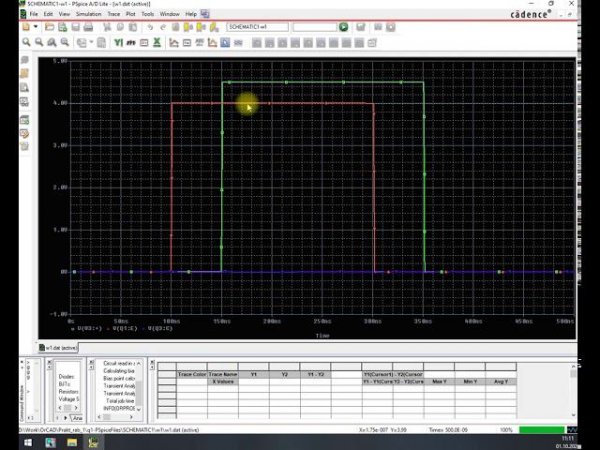
Task: Open the dropdown arrow beside the New icon
Action: (x=36, y=27)
